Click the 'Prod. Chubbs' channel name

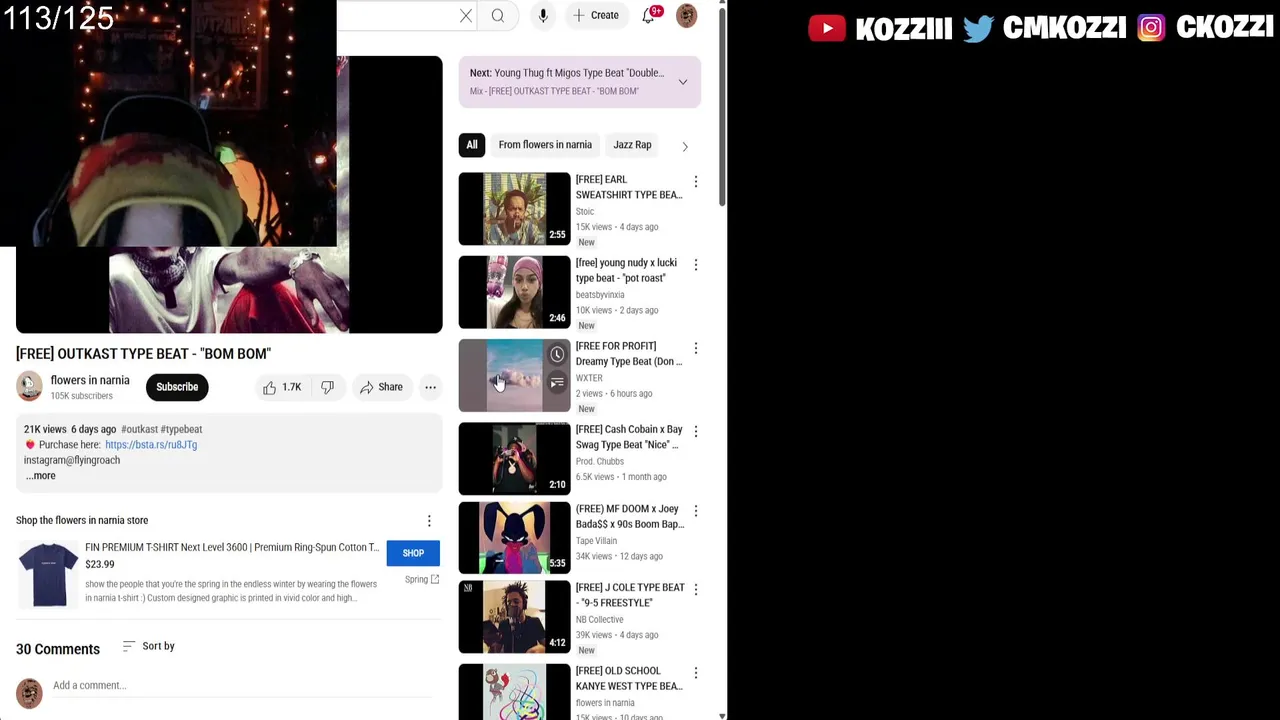point(600,461)
